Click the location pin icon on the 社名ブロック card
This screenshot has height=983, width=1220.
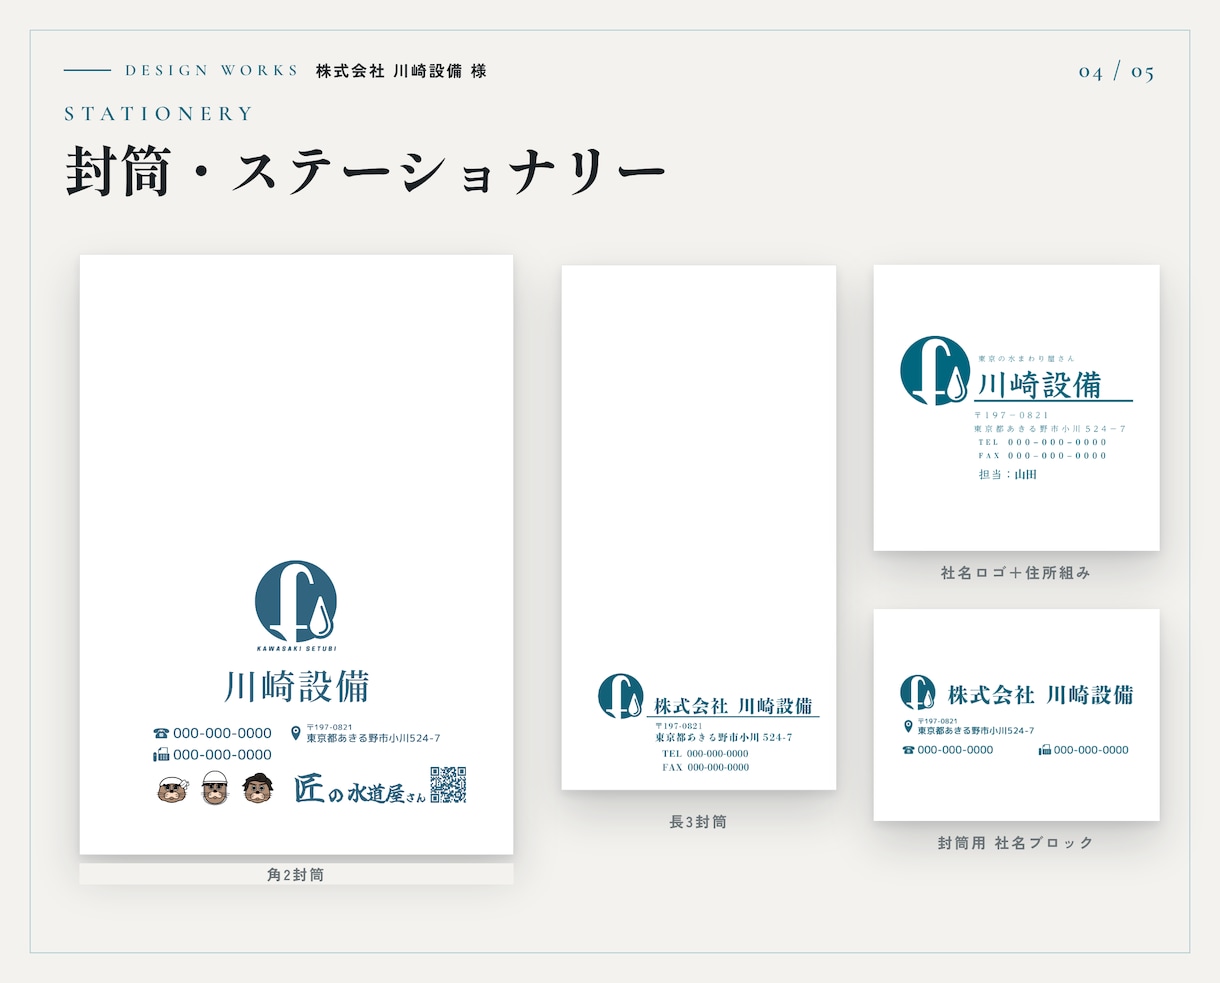tap(908, 726)
